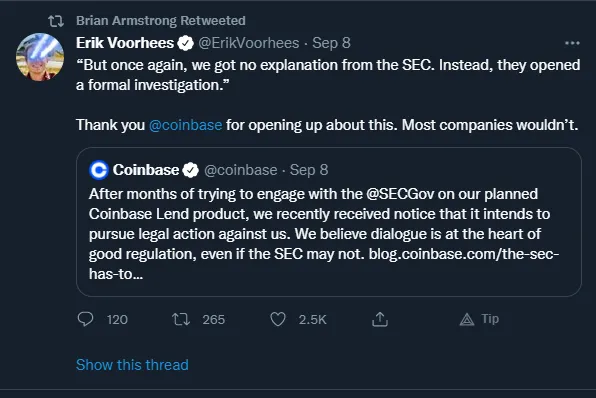
Task: Click the Coinbase verified badge
Action: pos(191,170)
